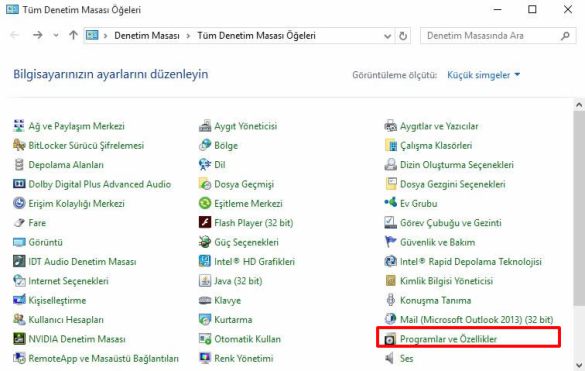Open the BitLocker Sürücü Şifrelemesi icon
585x371 pixels.
tap(19, 145)
